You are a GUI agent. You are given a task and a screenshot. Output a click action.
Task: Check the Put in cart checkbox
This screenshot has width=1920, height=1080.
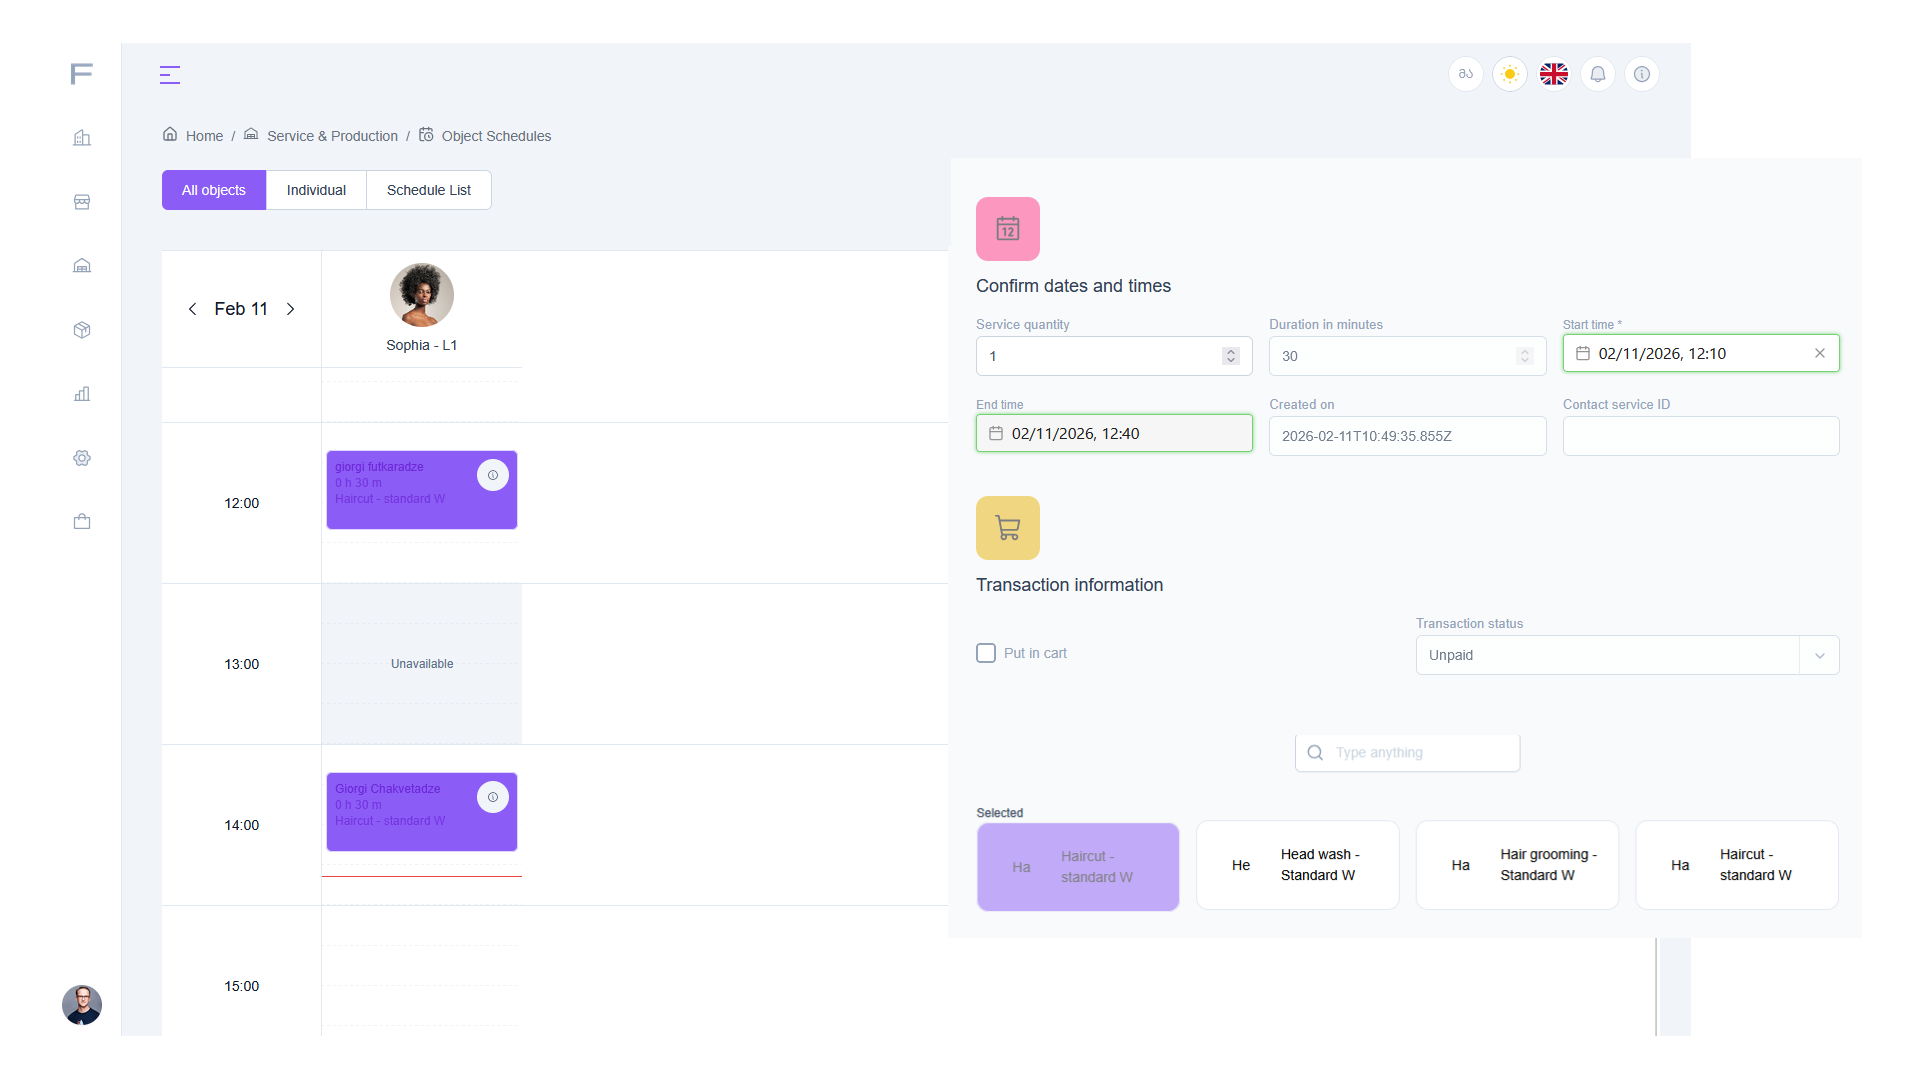click(x=986, y=653)
